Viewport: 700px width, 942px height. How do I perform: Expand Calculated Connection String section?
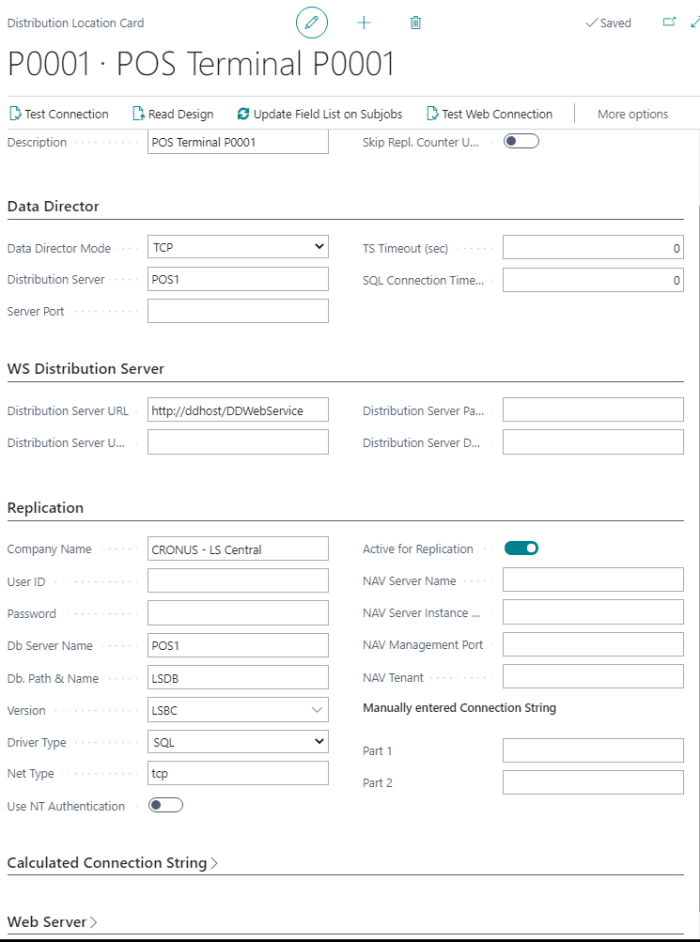tap(112, 863)
